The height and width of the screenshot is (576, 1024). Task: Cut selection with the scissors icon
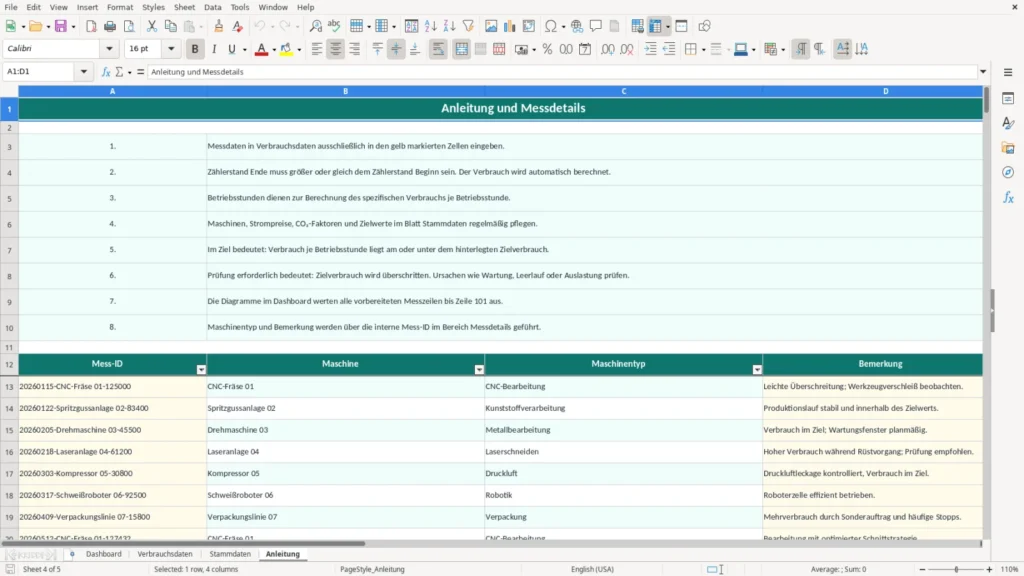pos(152,26)
